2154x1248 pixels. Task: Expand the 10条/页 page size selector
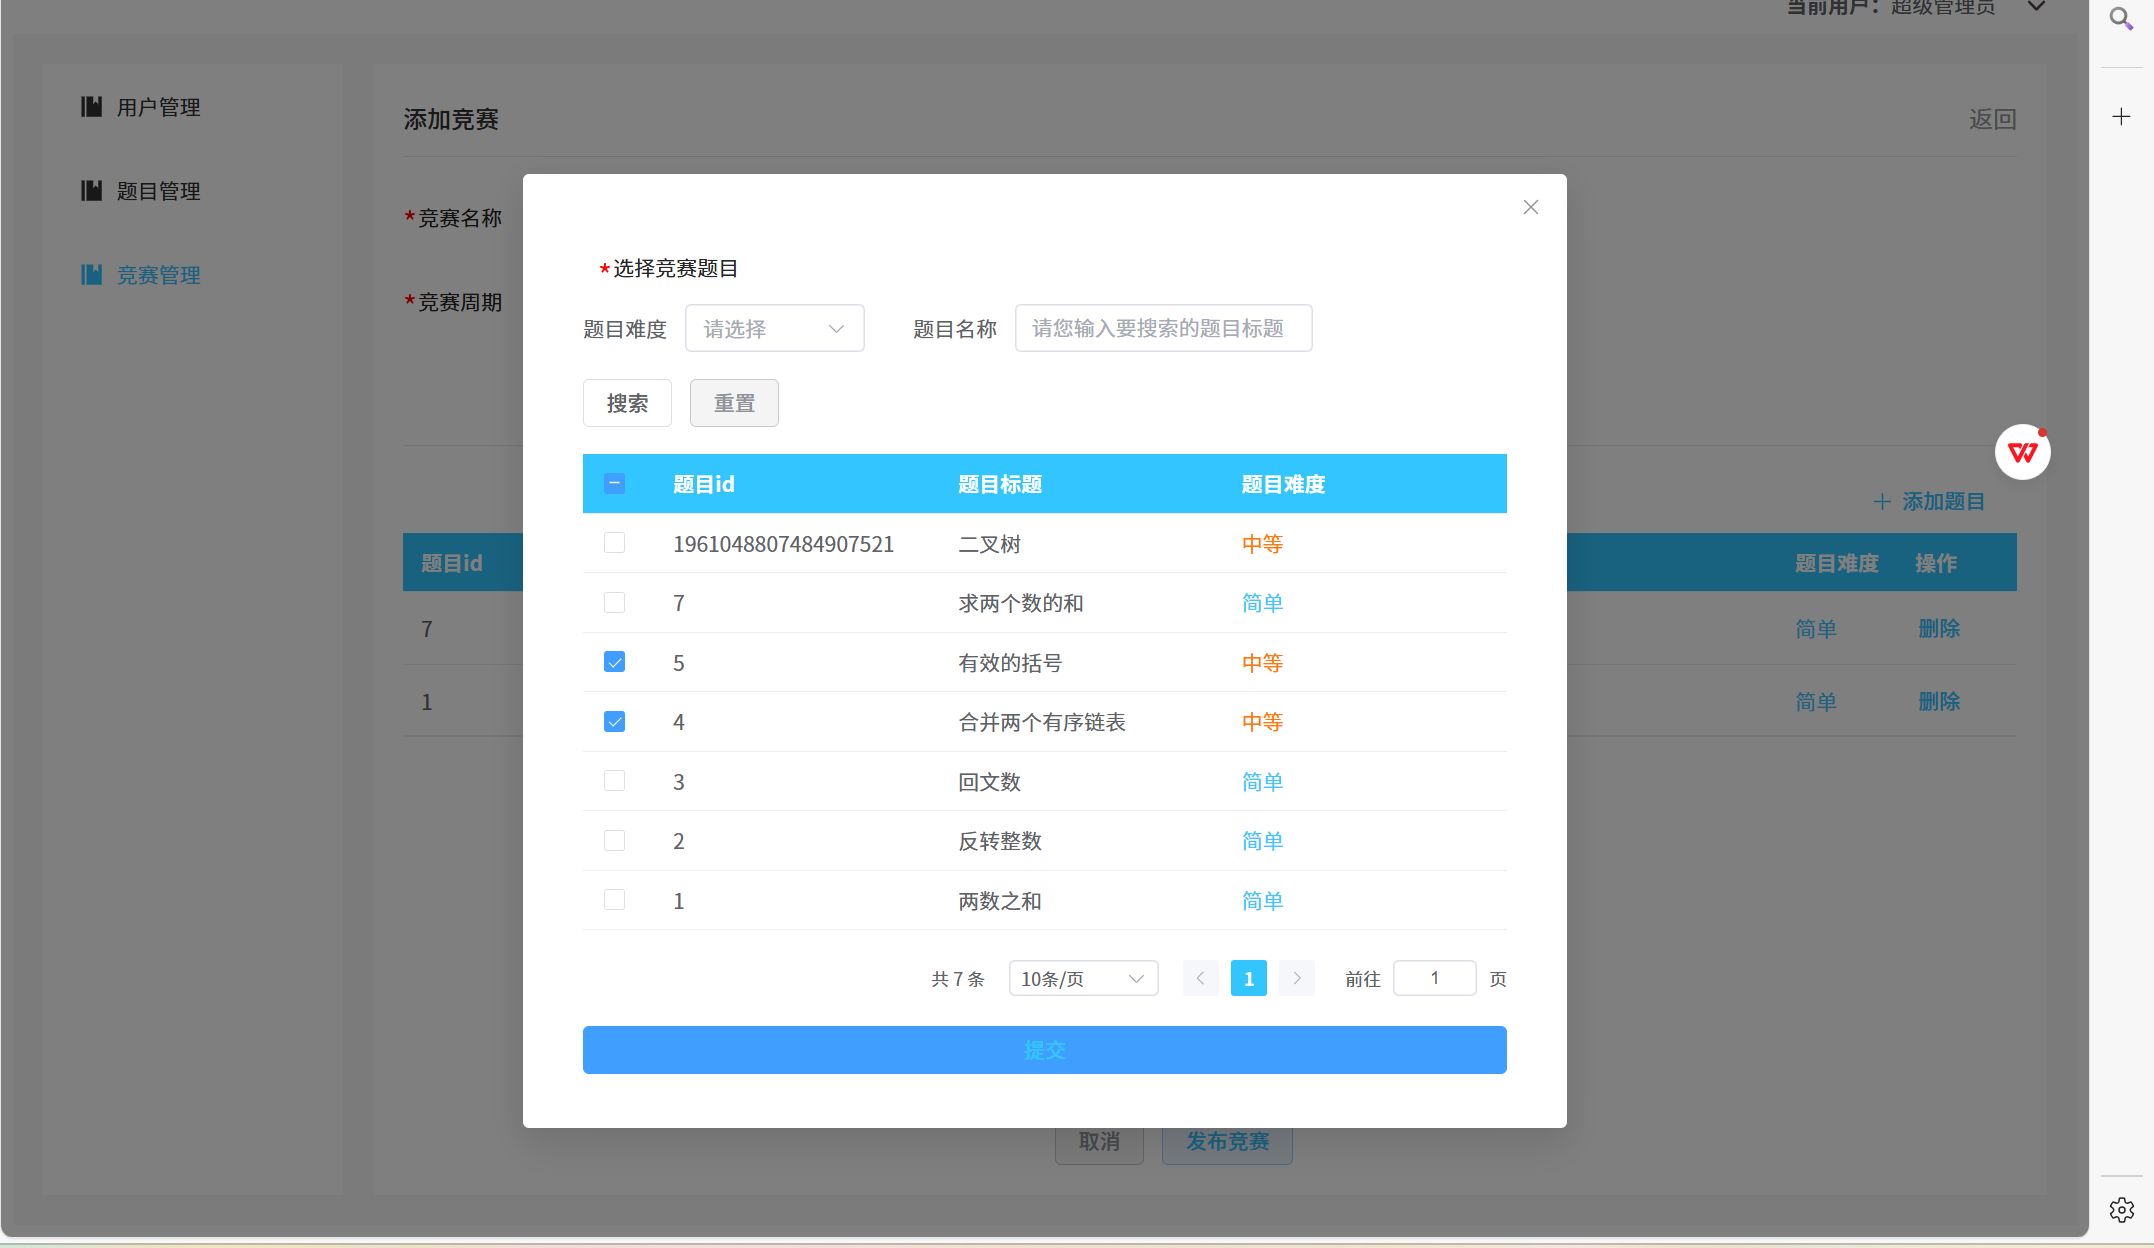(x=1082, y=979)
